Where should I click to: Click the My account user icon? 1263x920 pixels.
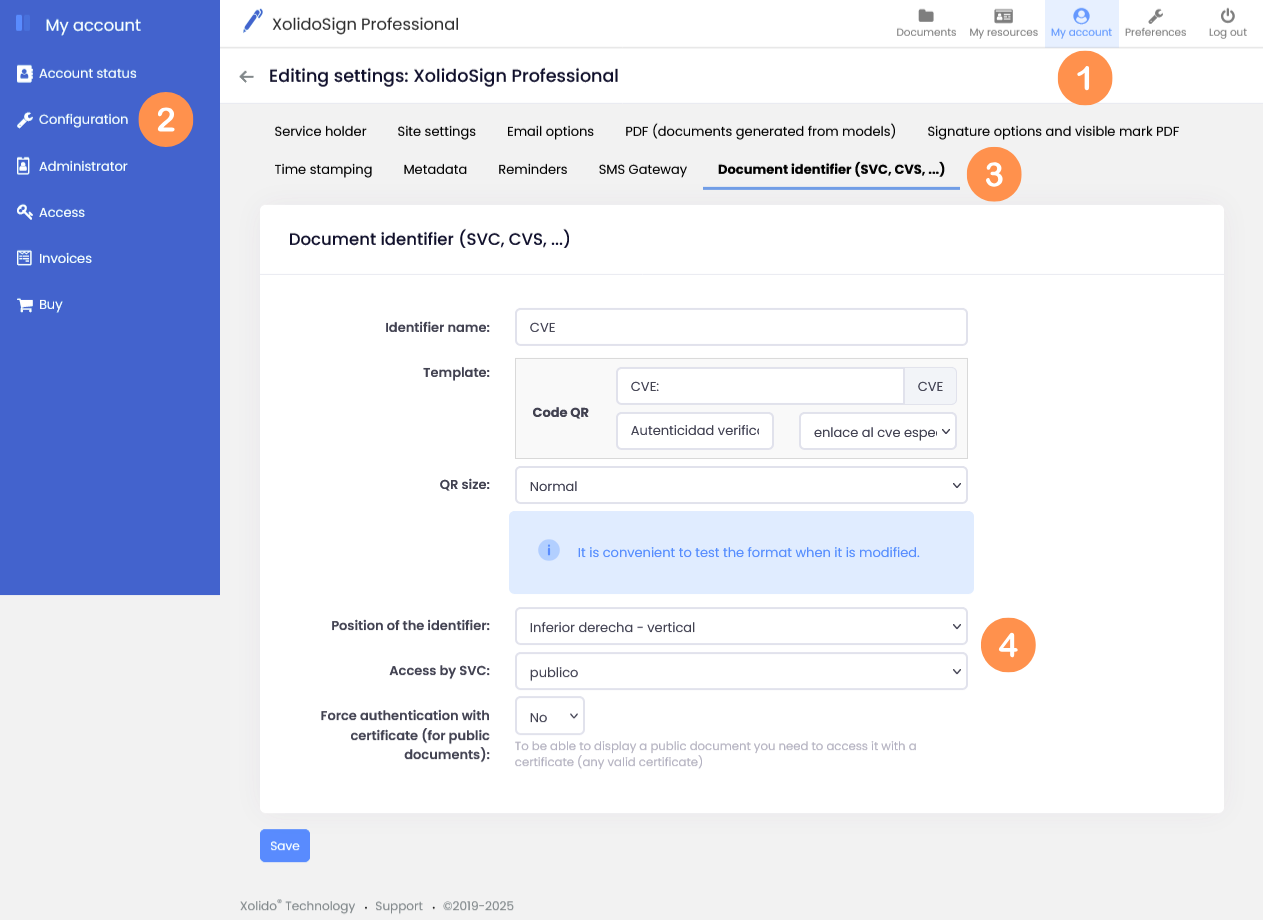click(1081, 16)
